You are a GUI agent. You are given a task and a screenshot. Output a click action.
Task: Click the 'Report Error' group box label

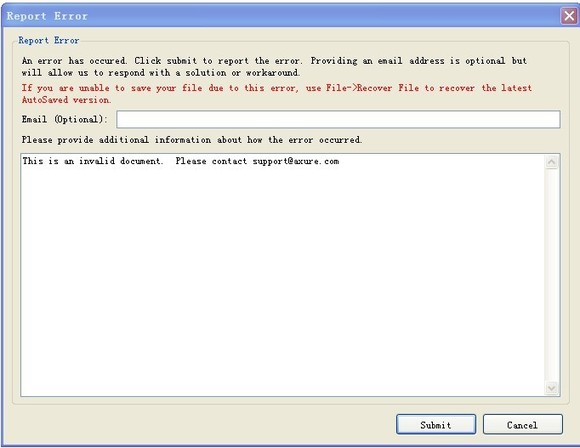[x=48, y=40]
